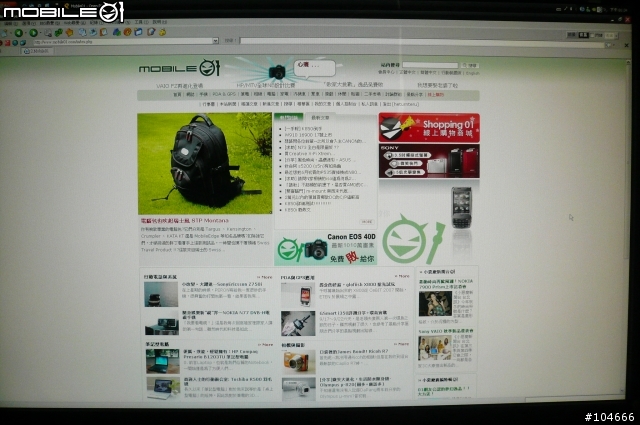
Task: Open the glofiish X800 article
Action: click(x=357, y=285)
